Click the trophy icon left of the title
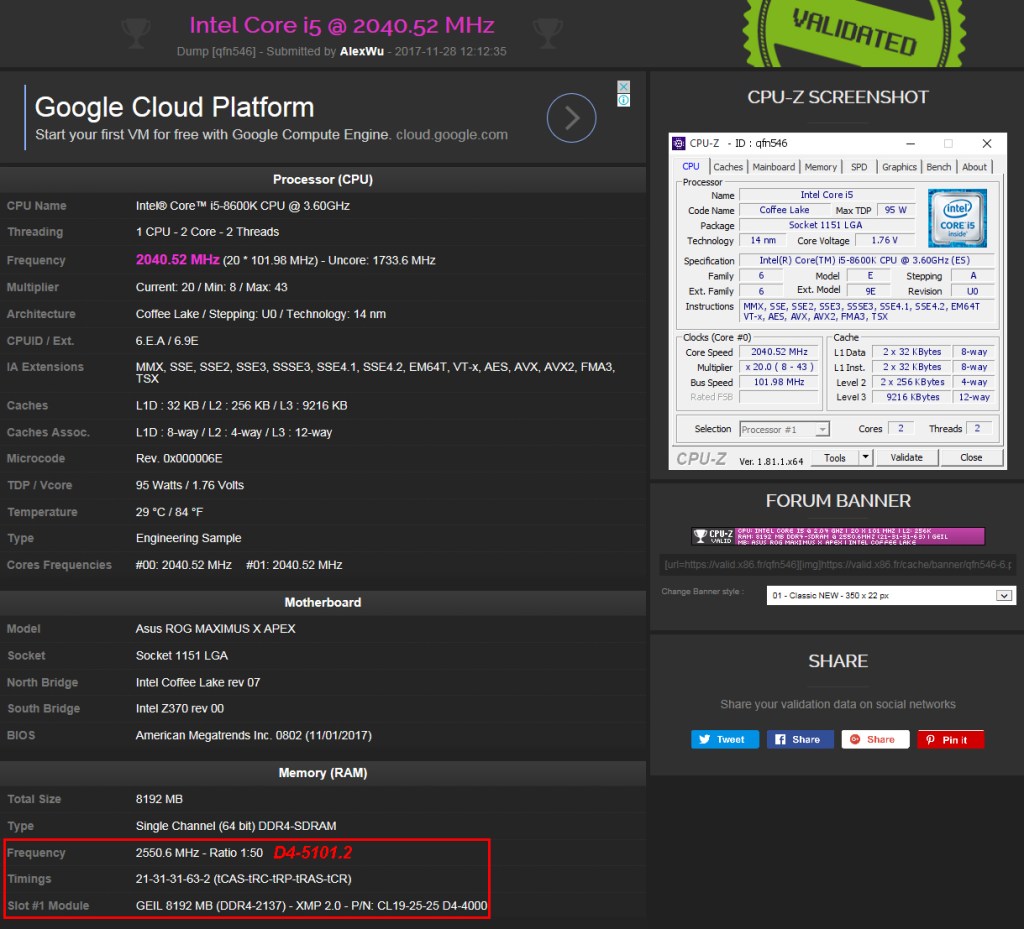The image size is (1024, 929). coord(136,32)
